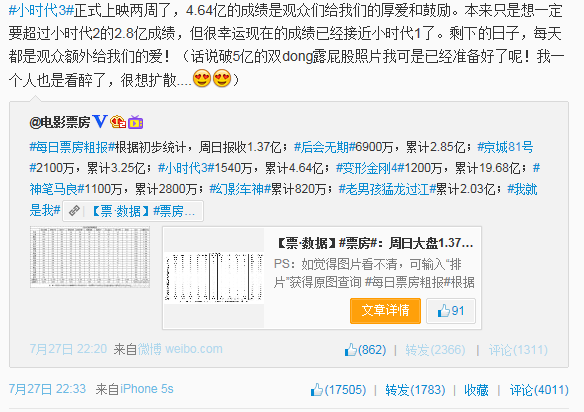The image size is (584, 412).
Task: Like the main post with 17505 likes
Action: coord(338,390)
